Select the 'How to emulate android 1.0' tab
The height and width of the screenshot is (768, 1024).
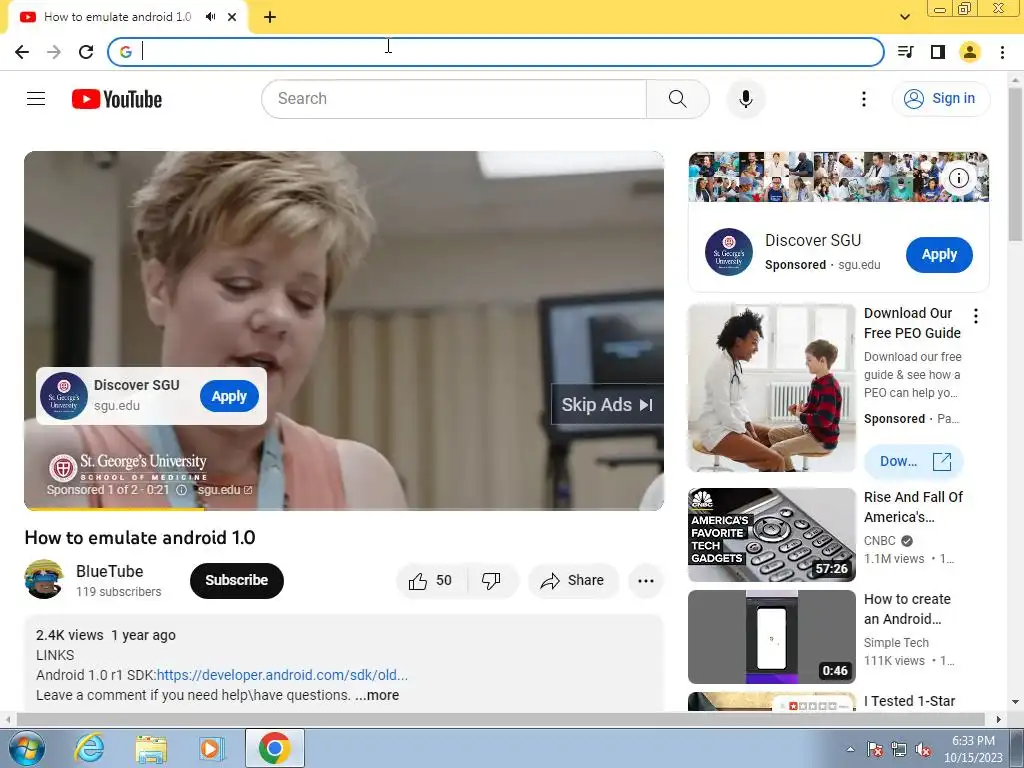tap(118, 17)
